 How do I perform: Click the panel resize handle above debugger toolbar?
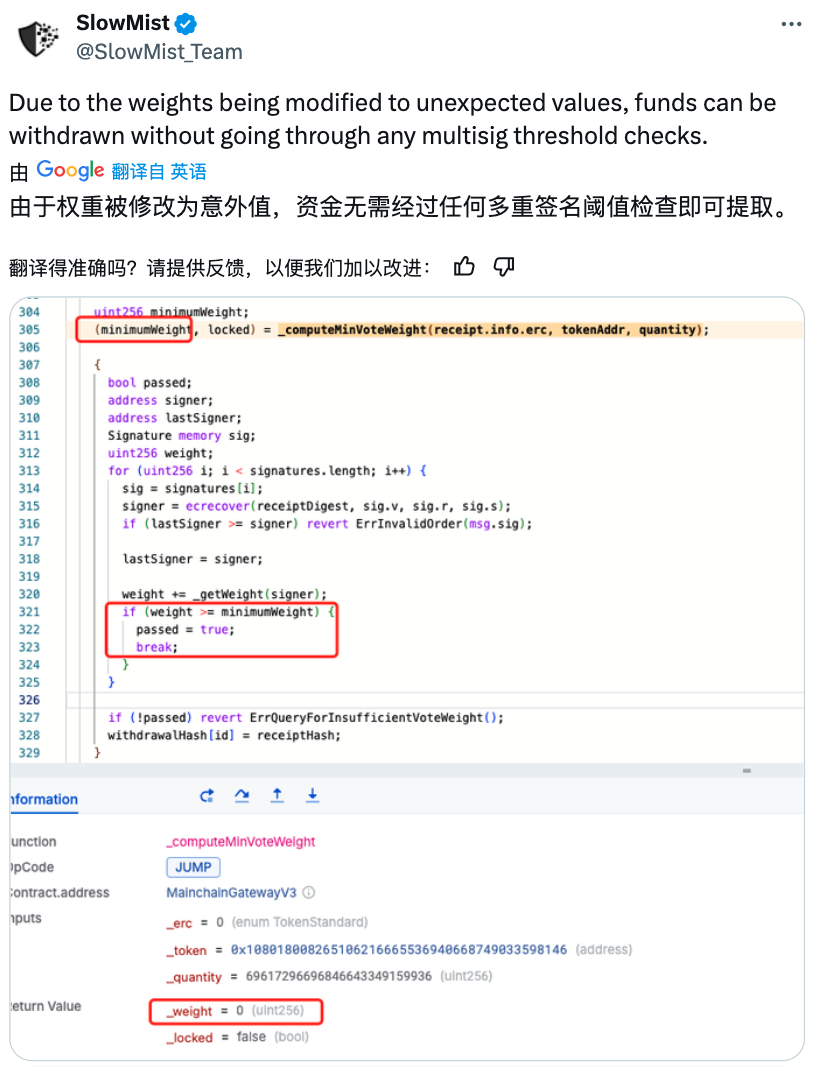coord(746,771)
